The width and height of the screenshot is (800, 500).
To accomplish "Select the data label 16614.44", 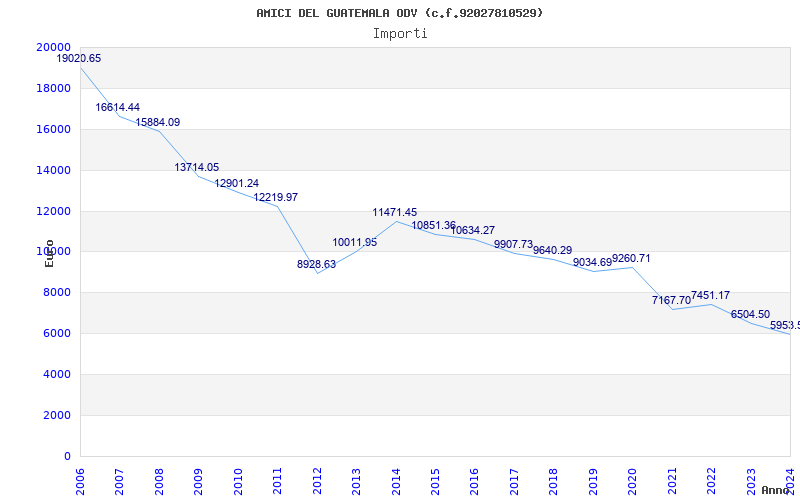I will (x=117, y=108).
